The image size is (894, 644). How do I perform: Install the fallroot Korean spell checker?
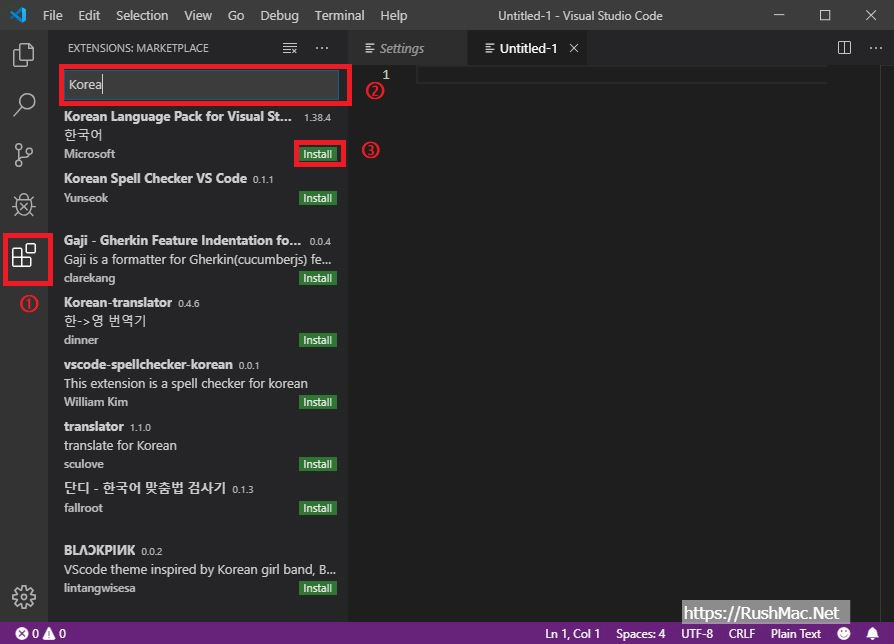click(x=318, y=508)
